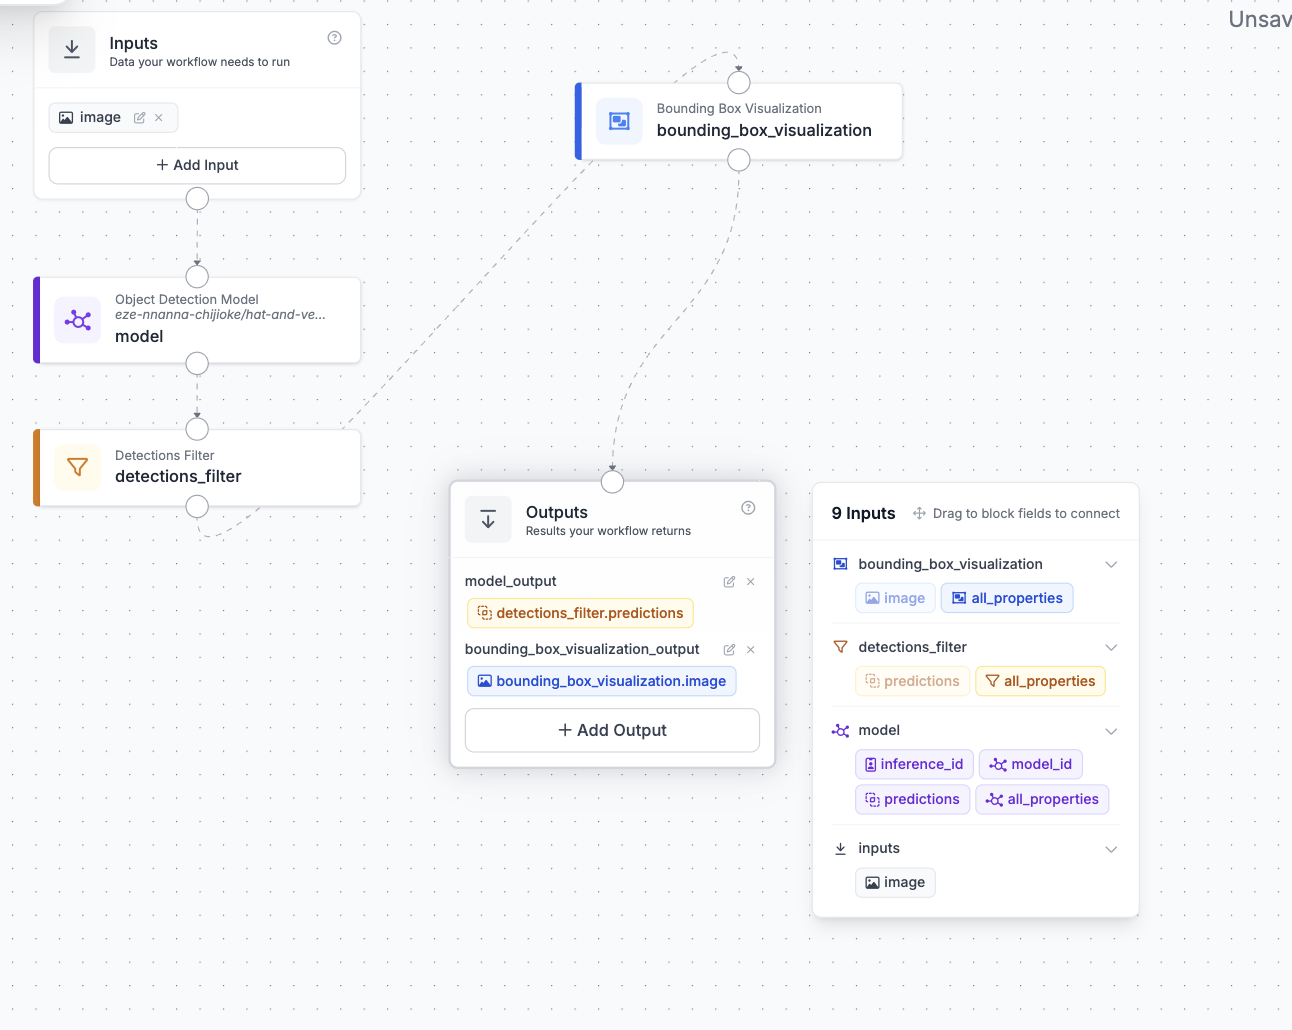Collapse the inputs section chevron
Screen dimensions: 1292x1030
pyautogui.click(x=1111, y=850)
